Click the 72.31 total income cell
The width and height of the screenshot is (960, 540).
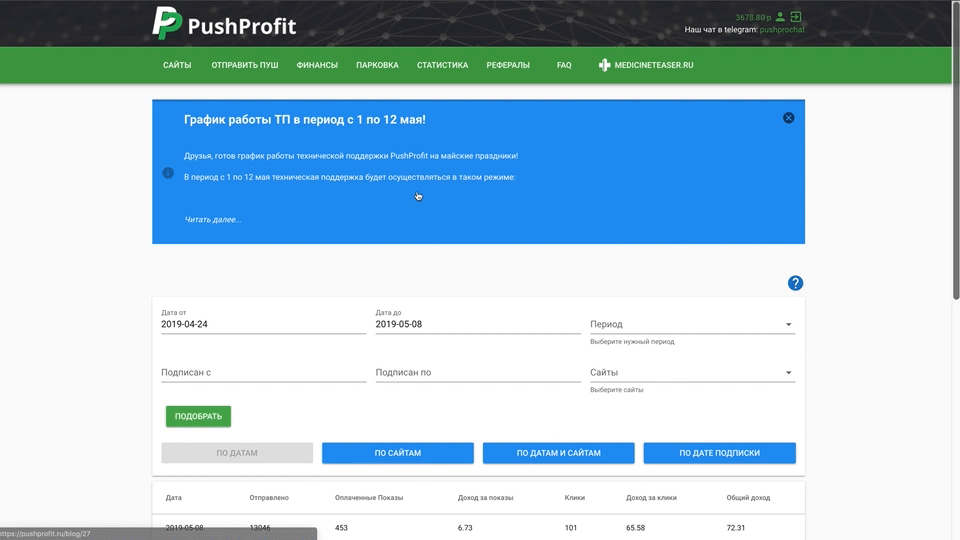pos(736,528)
